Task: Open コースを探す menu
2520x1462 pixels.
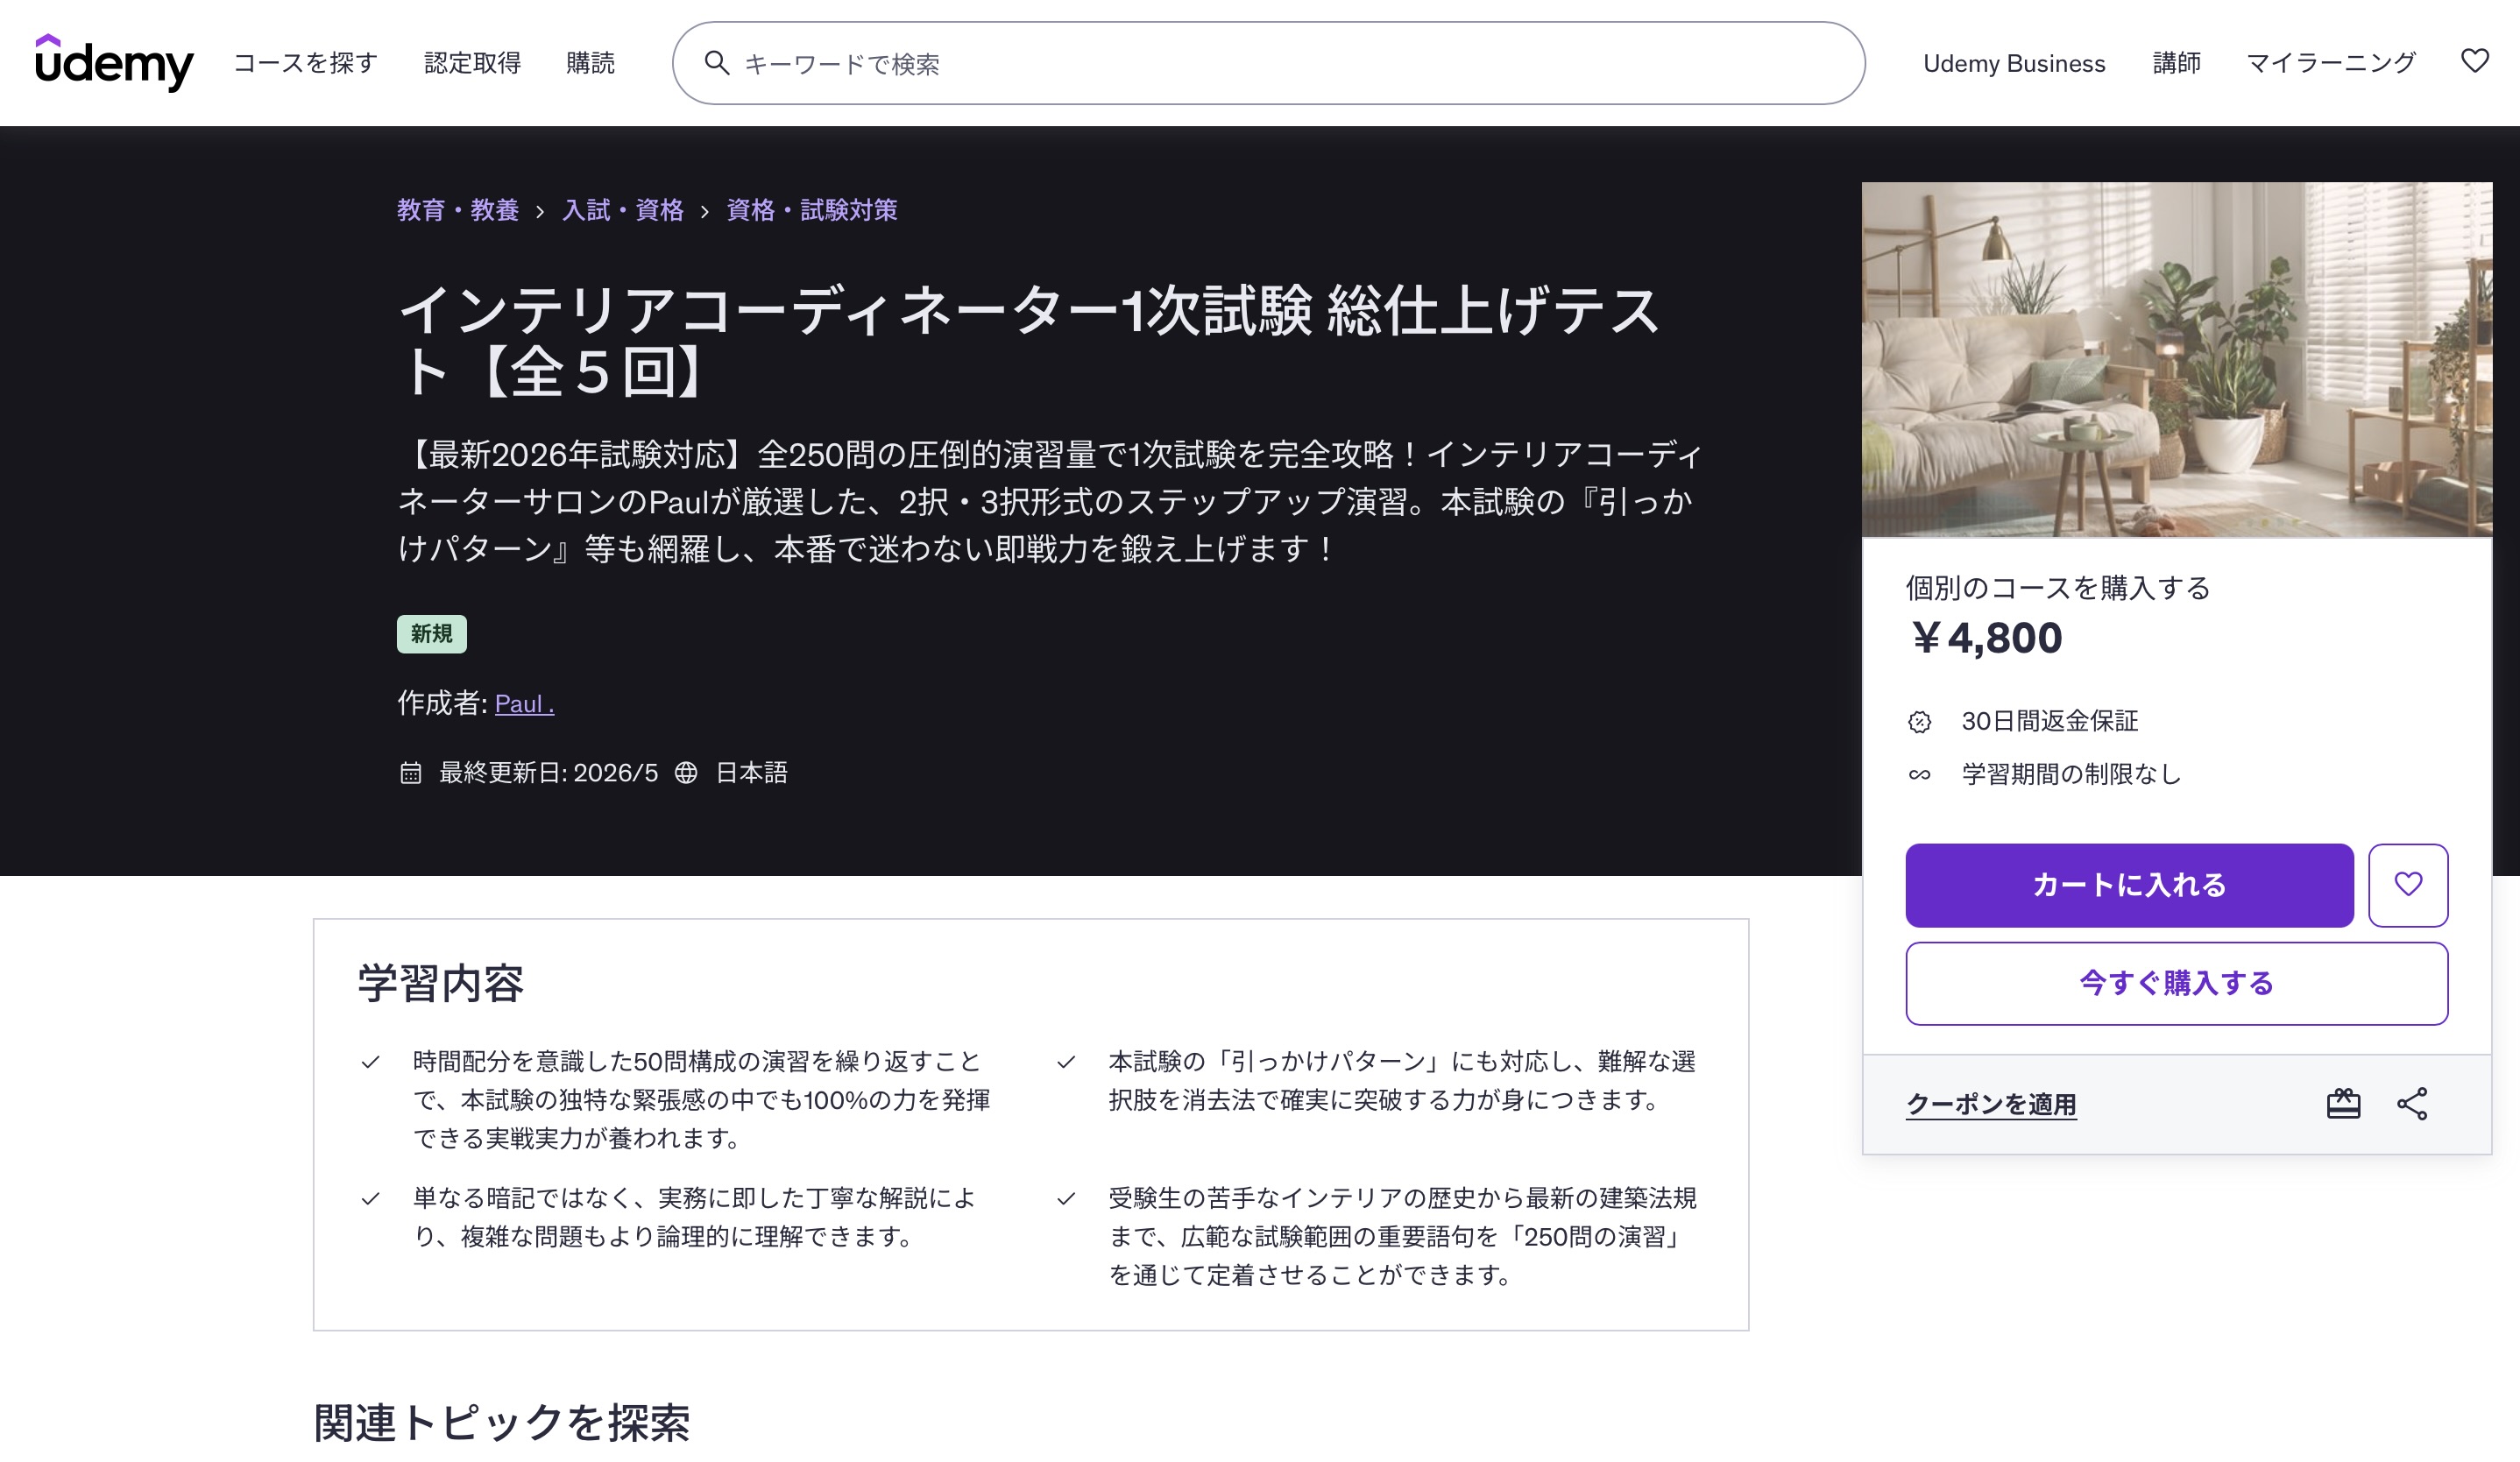Action: tap(305, 63)
